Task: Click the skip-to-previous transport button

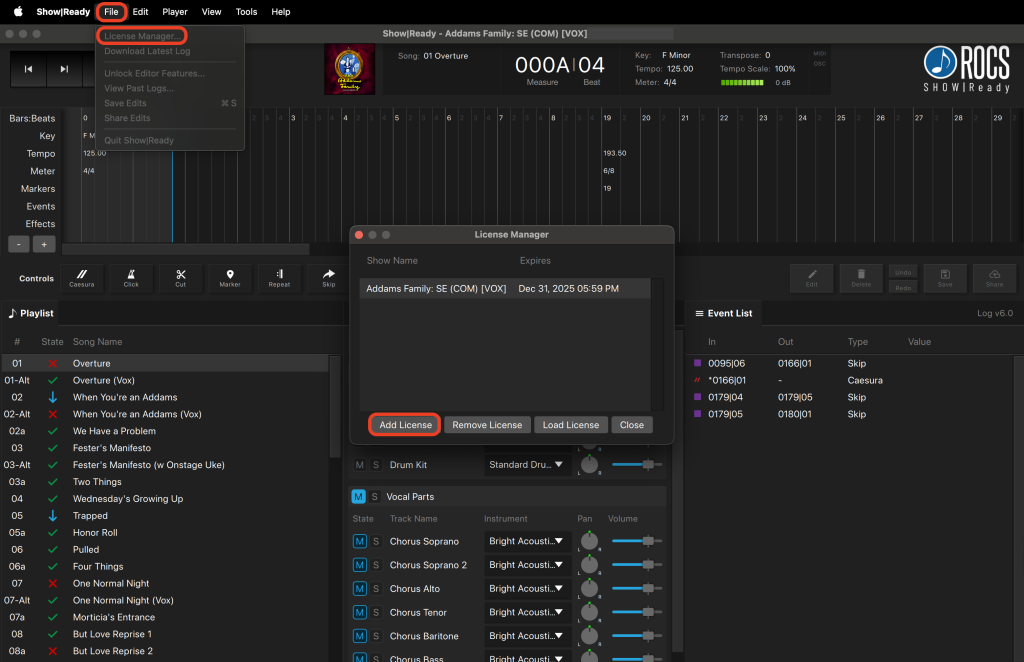Action: point(29,69)
